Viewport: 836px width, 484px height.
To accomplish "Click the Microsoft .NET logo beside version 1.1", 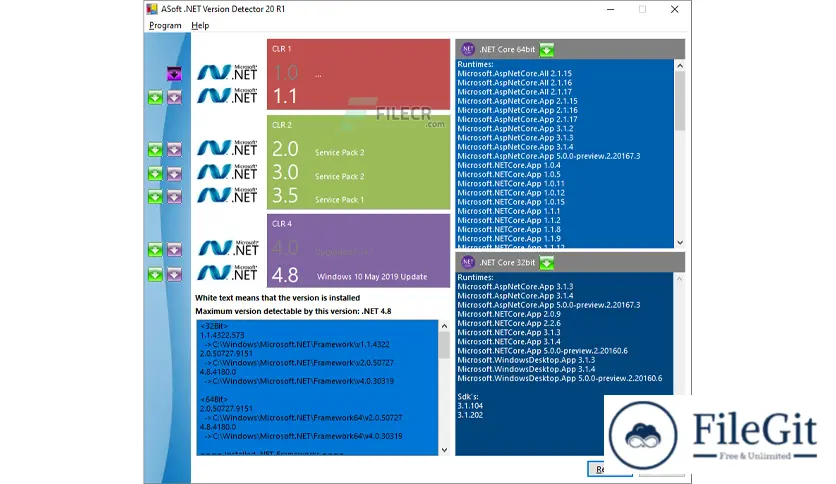I will (227, 95).
